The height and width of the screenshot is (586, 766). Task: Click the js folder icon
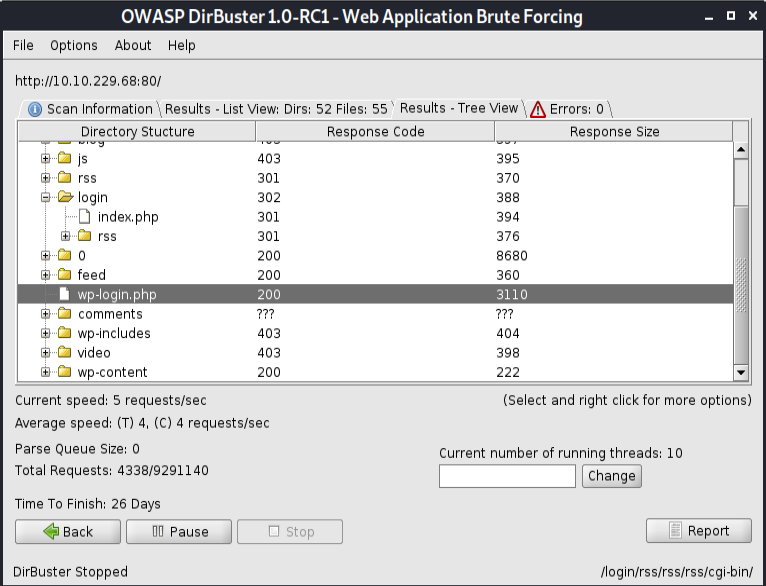64,158
